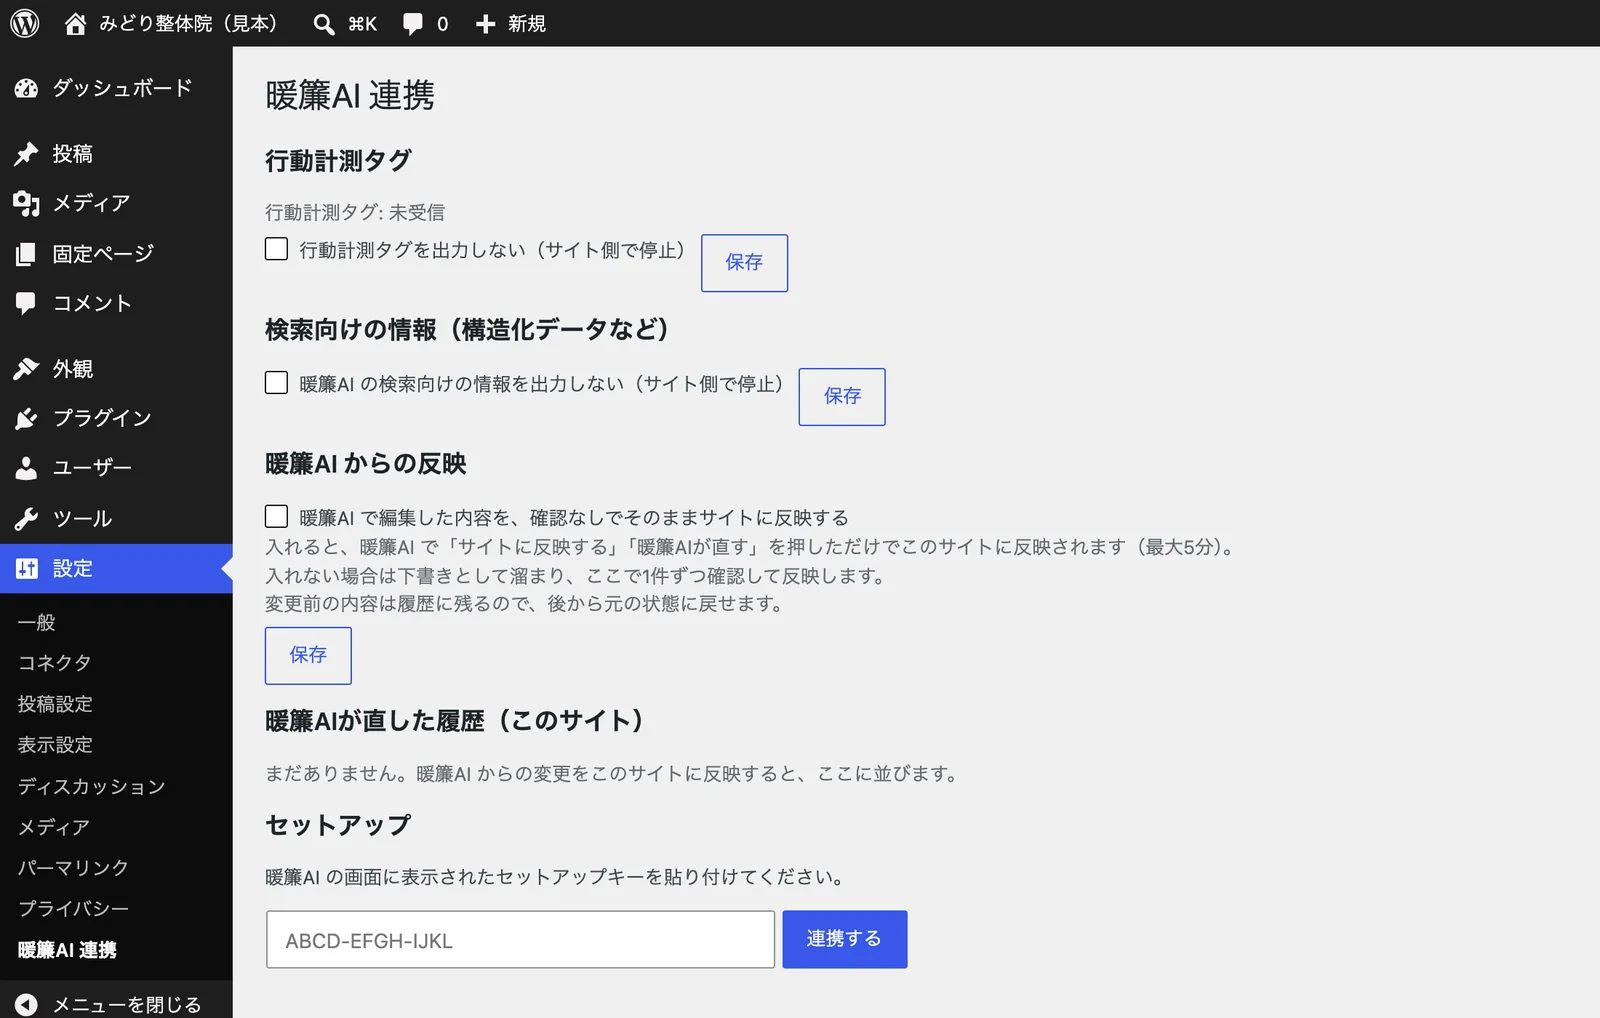Image resolution: width=1600 pixels, height=1018 pixels.
Task: Save the 行動計測タグ section
Action: 744,263
